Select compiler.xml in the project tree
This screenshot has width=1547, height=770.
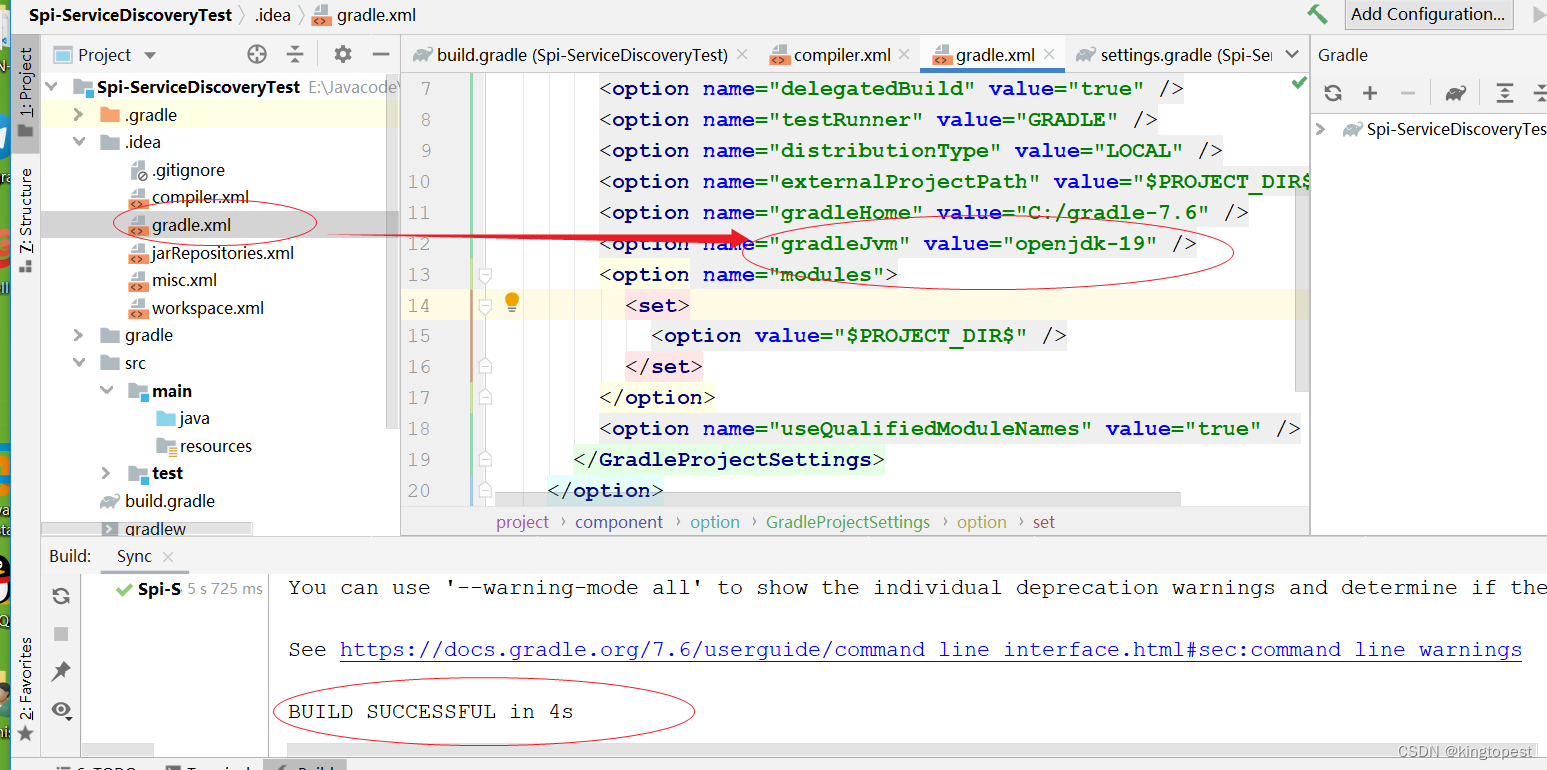point(200,197)
